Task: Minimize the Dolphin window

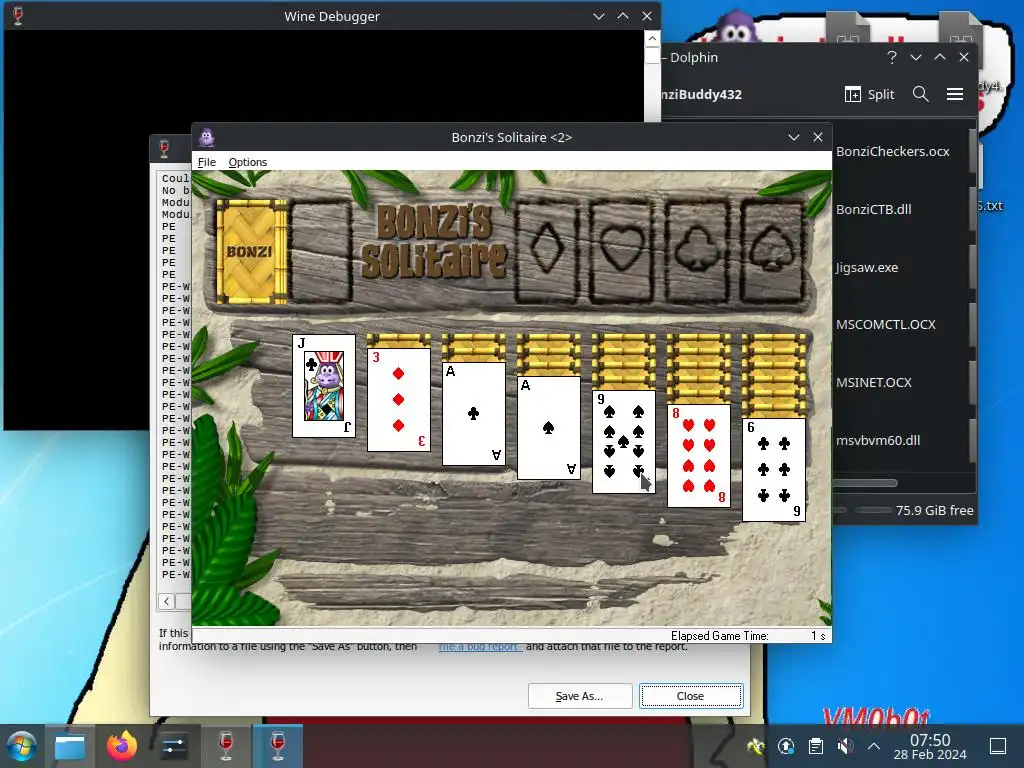Action: tap(916, 57)
